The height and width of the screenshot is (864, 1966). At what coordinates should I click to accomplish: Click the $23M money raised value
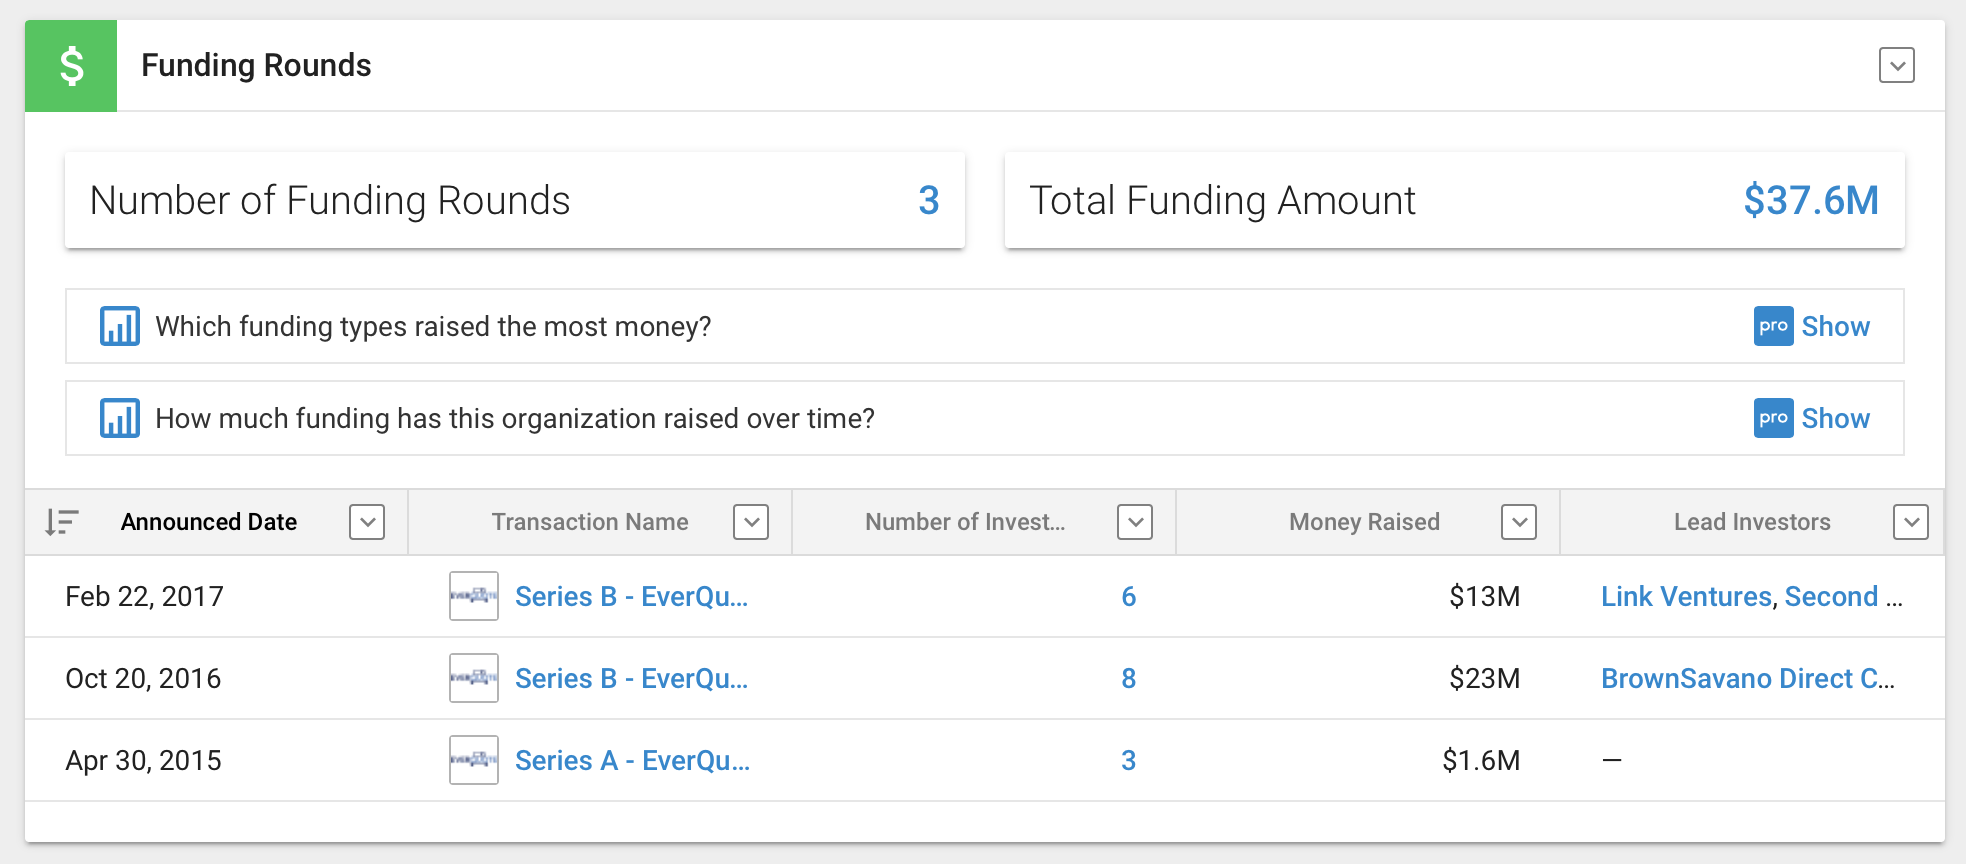pyautogui.click(x=1484, y=678)
